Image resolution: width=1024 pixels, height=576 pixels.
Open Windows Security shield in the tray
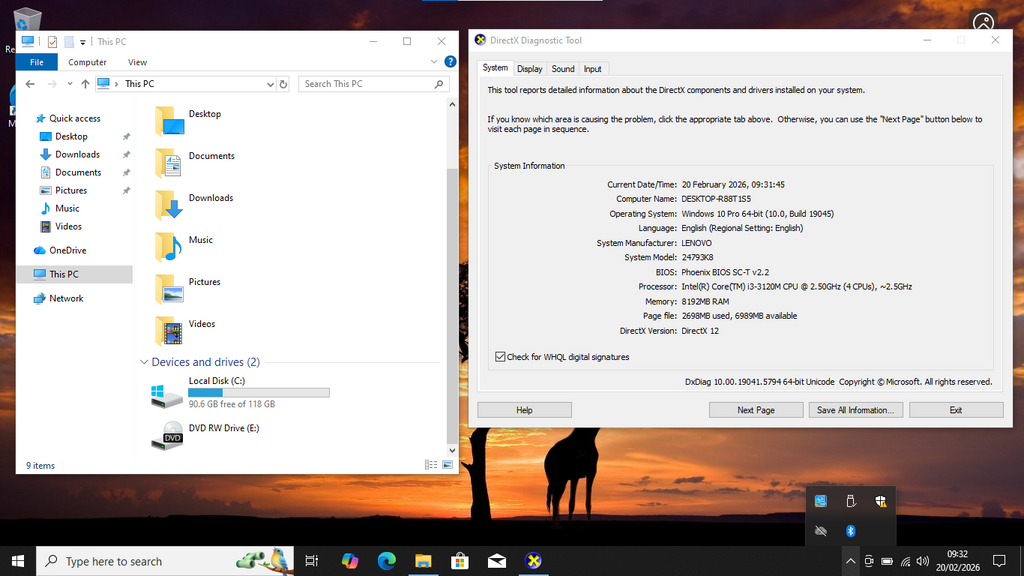click(x=880, y=500)
